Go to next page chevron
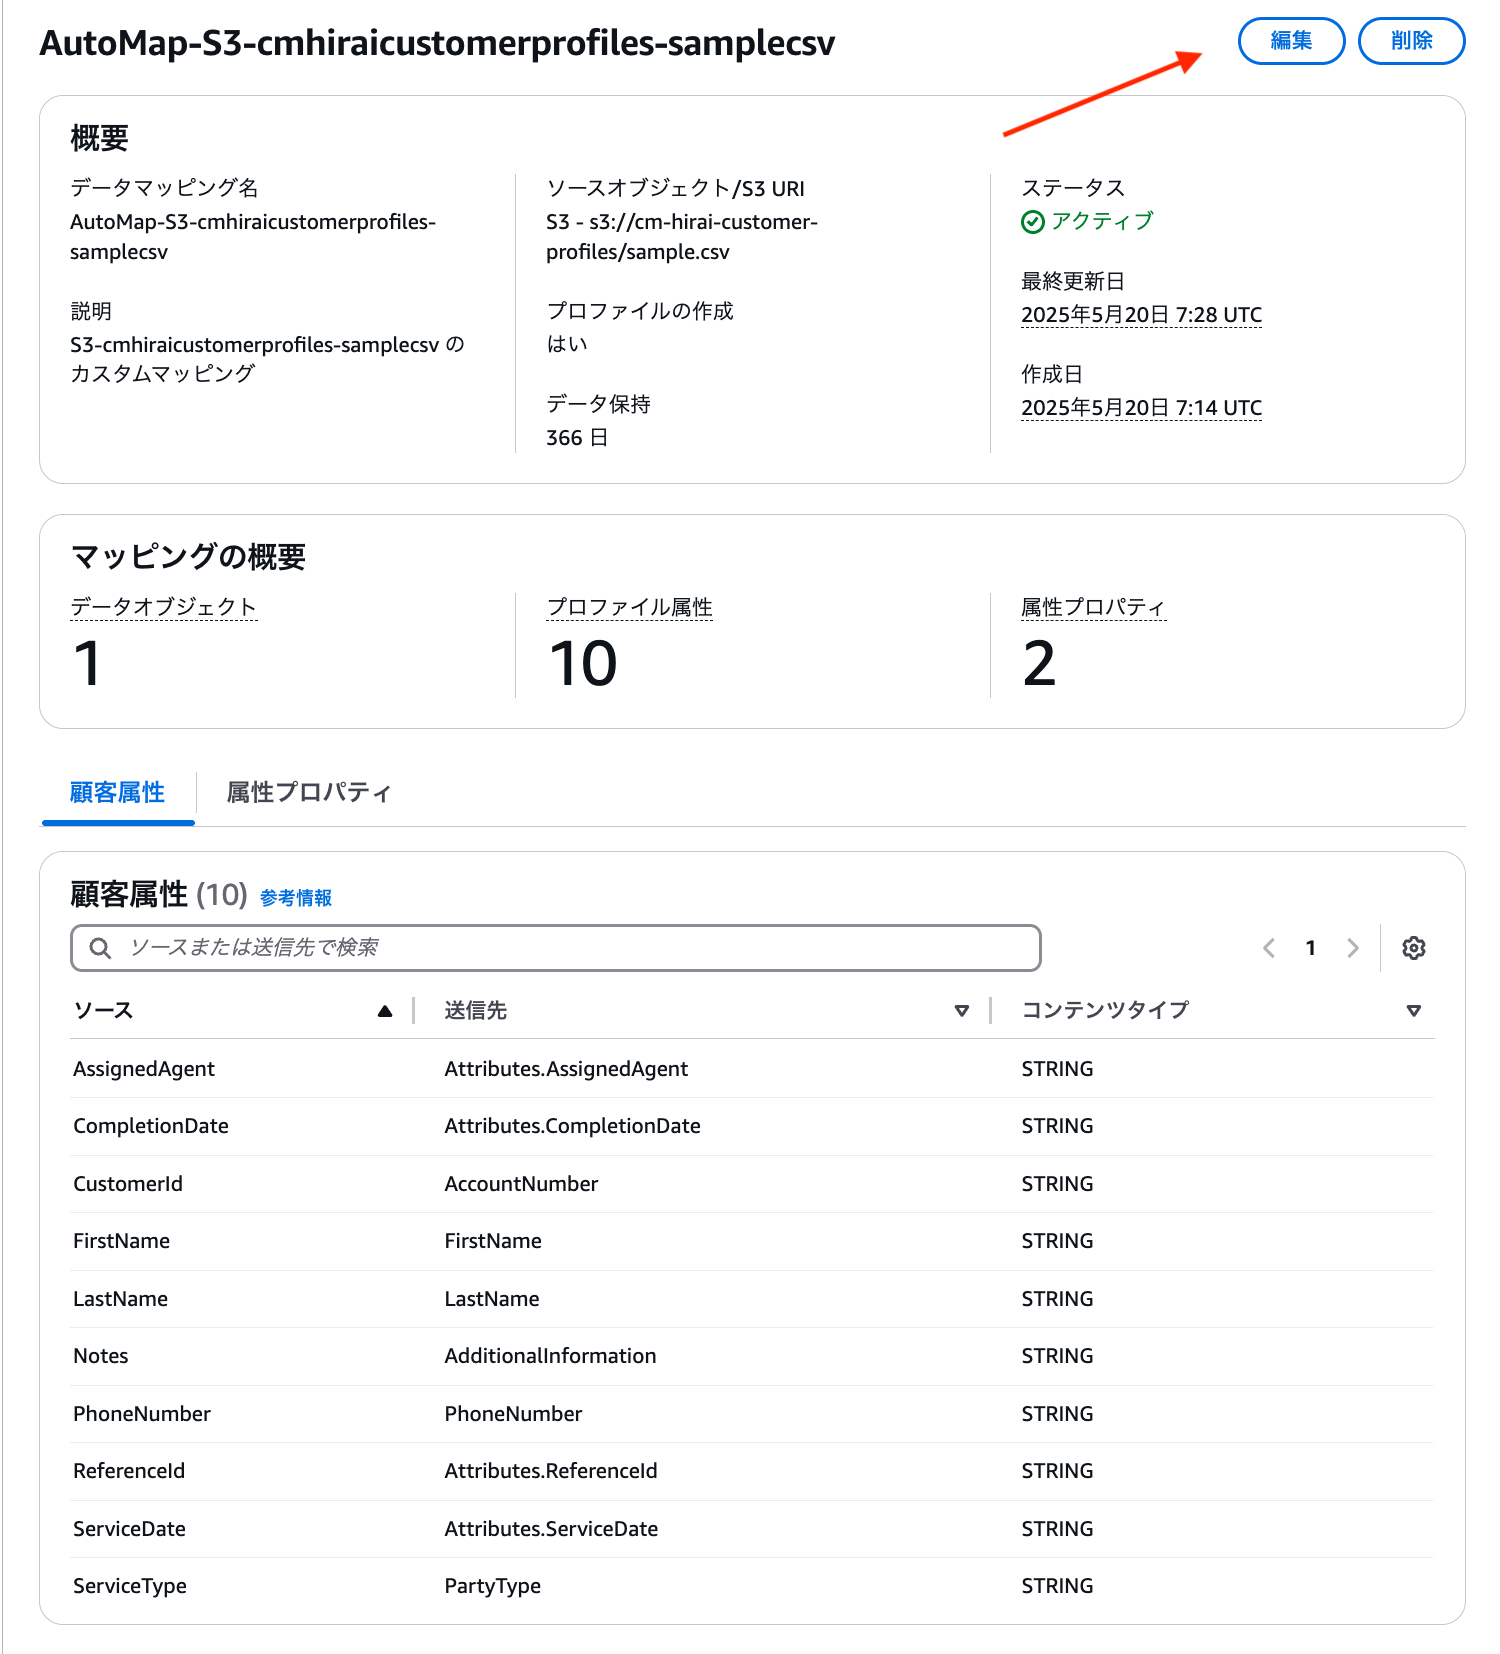 1352,948
